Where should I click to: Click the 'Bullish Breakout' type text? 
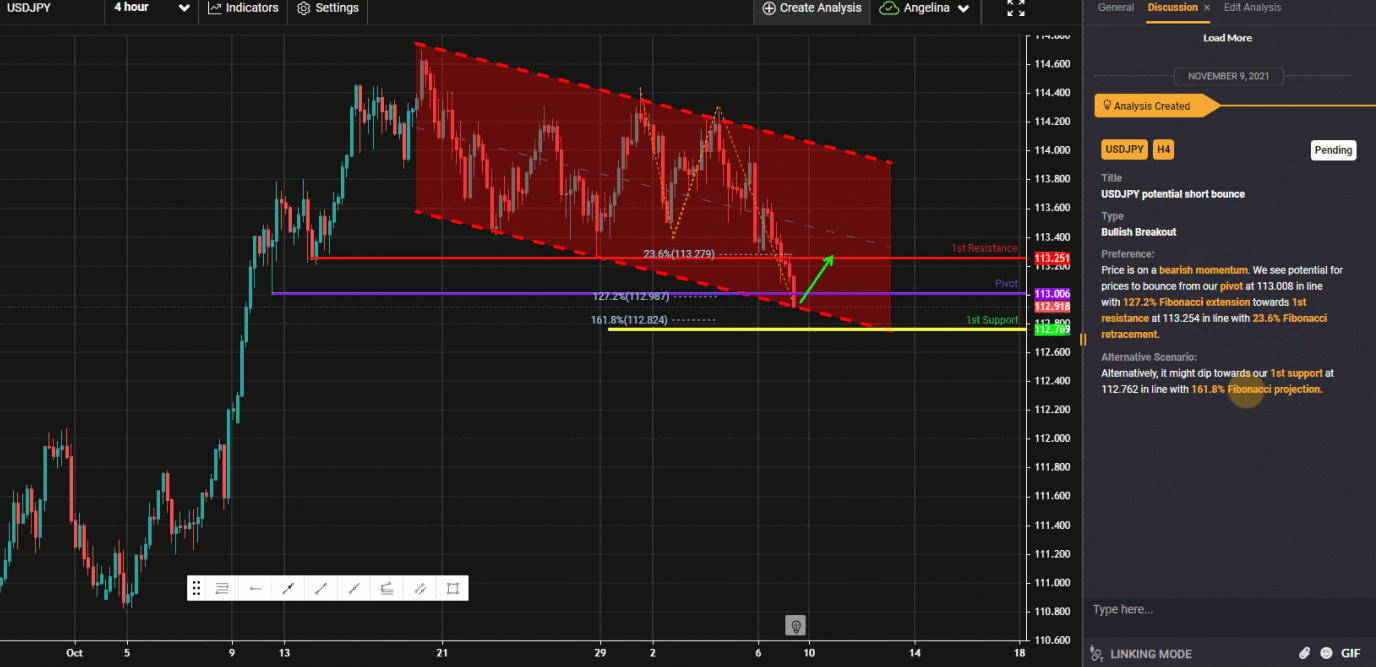[1139, 232]
